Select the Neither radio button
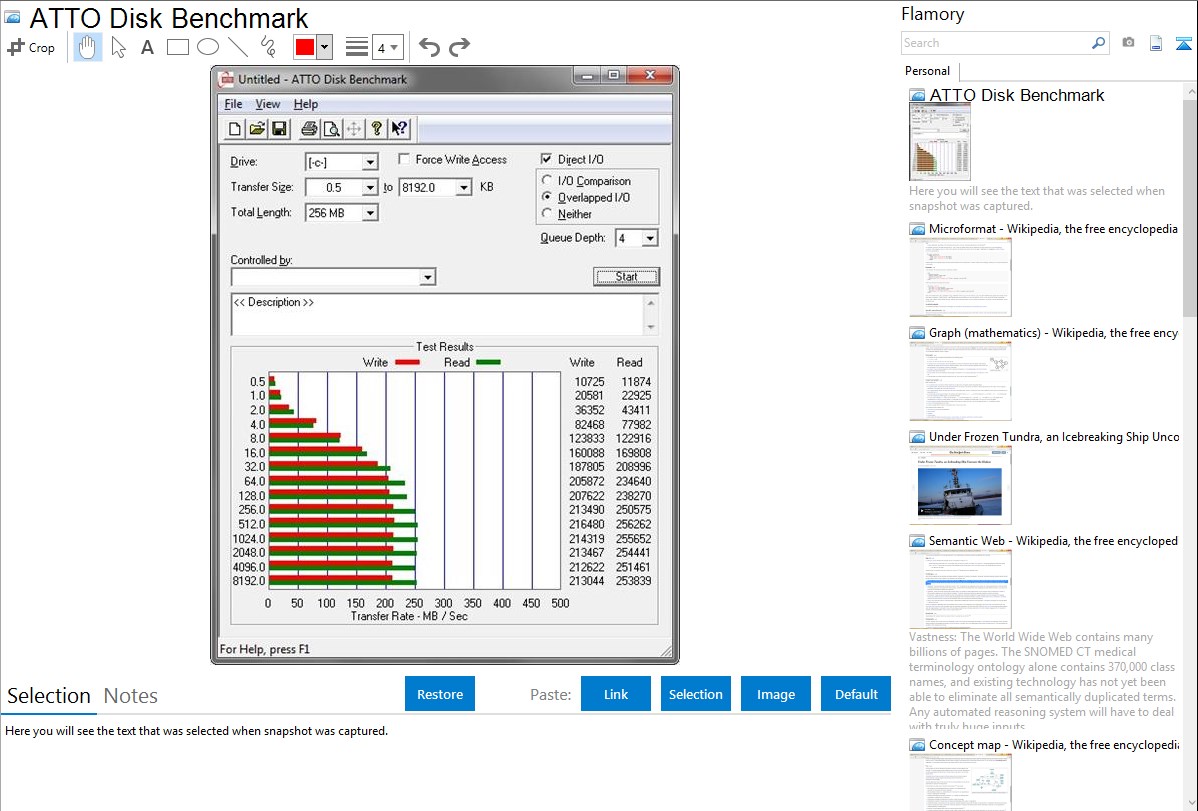 [x=546, y=214]
